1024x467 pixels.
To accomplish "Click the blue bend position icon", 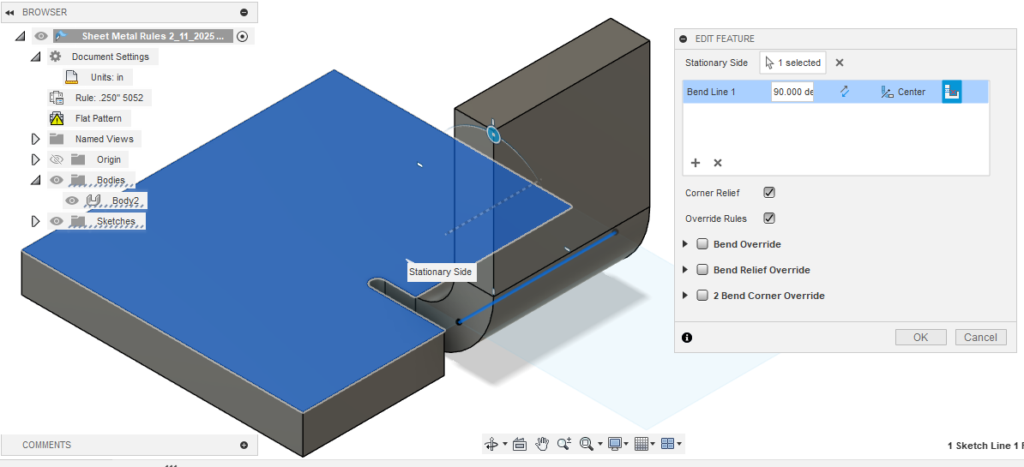I will tap(951, 92).
